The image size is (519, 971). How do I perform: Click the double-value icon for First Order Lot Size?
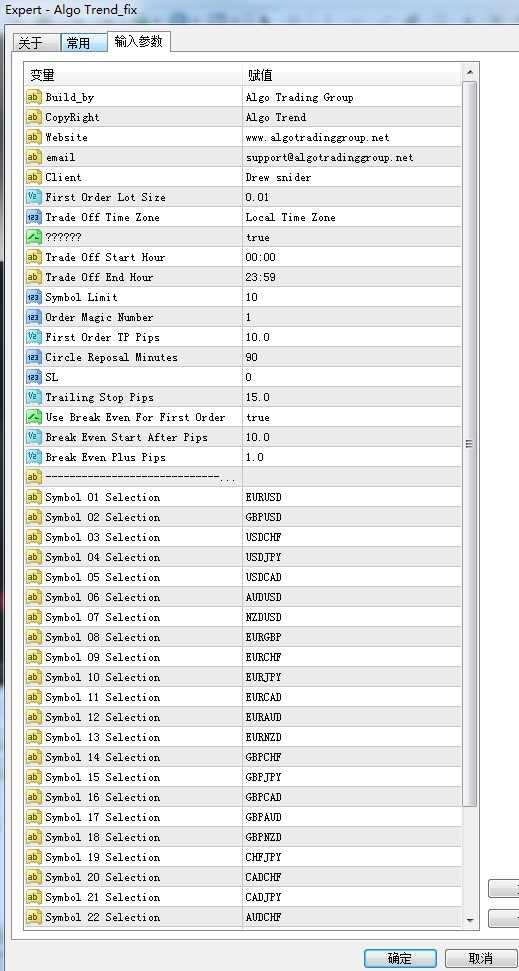(33, 197)
